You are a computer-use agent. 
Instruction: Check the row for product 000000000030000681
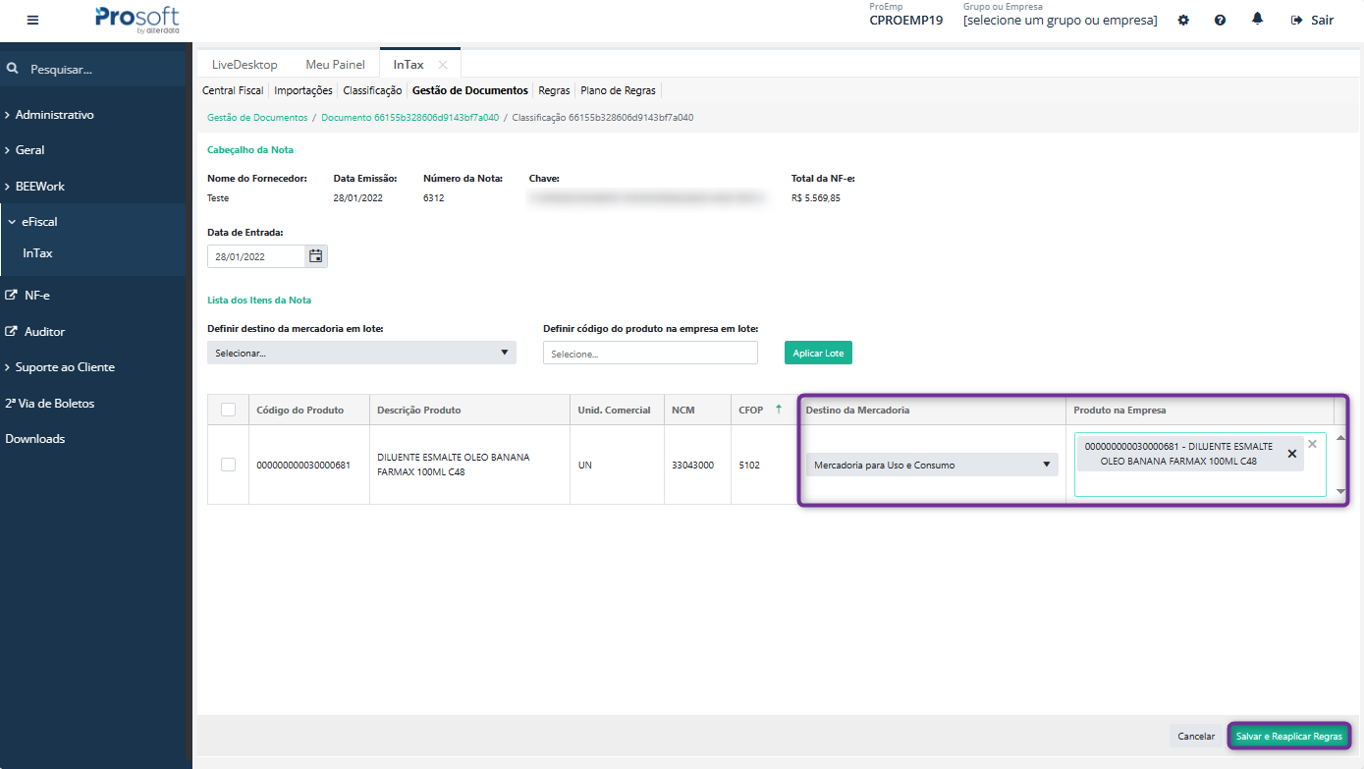228,465
